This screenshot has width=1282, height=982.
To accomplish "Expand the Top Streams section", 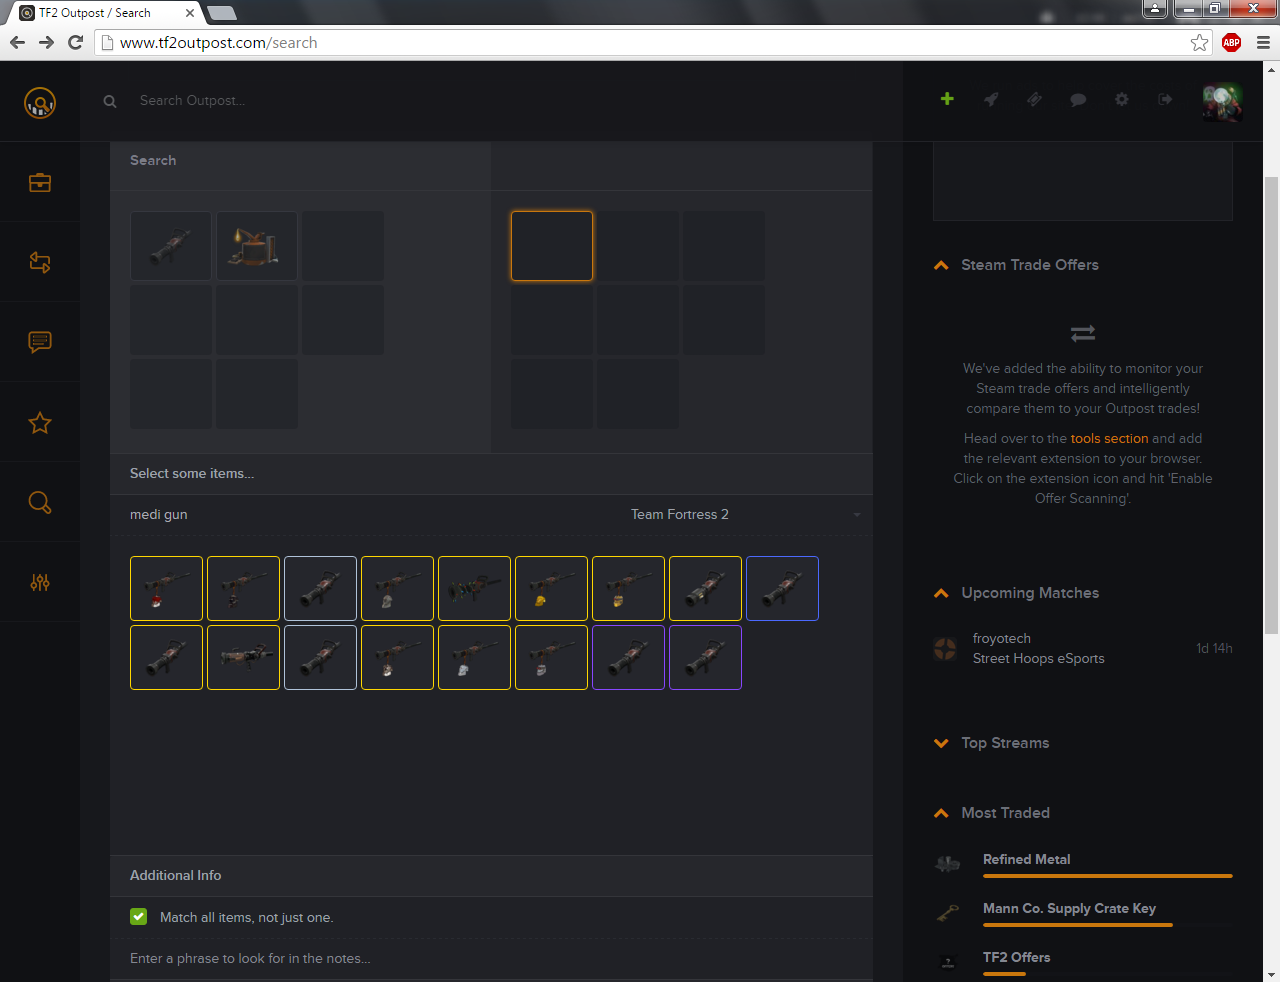I will (941, 743).
